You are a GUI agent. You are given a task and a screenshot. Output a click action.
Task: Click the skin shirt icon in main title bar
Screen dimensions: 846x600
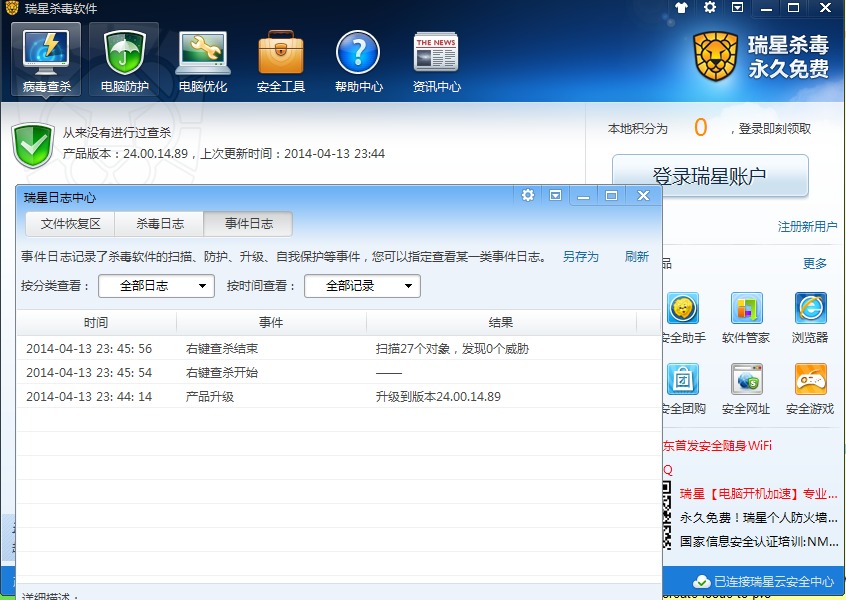tap(681, 8)
